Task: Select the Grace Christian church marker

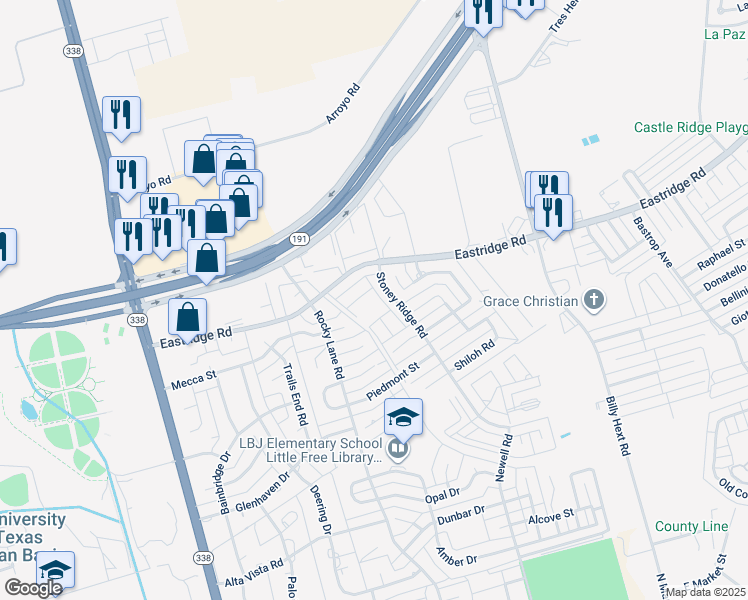Action: pyautogui.click(x=594, y=301)
